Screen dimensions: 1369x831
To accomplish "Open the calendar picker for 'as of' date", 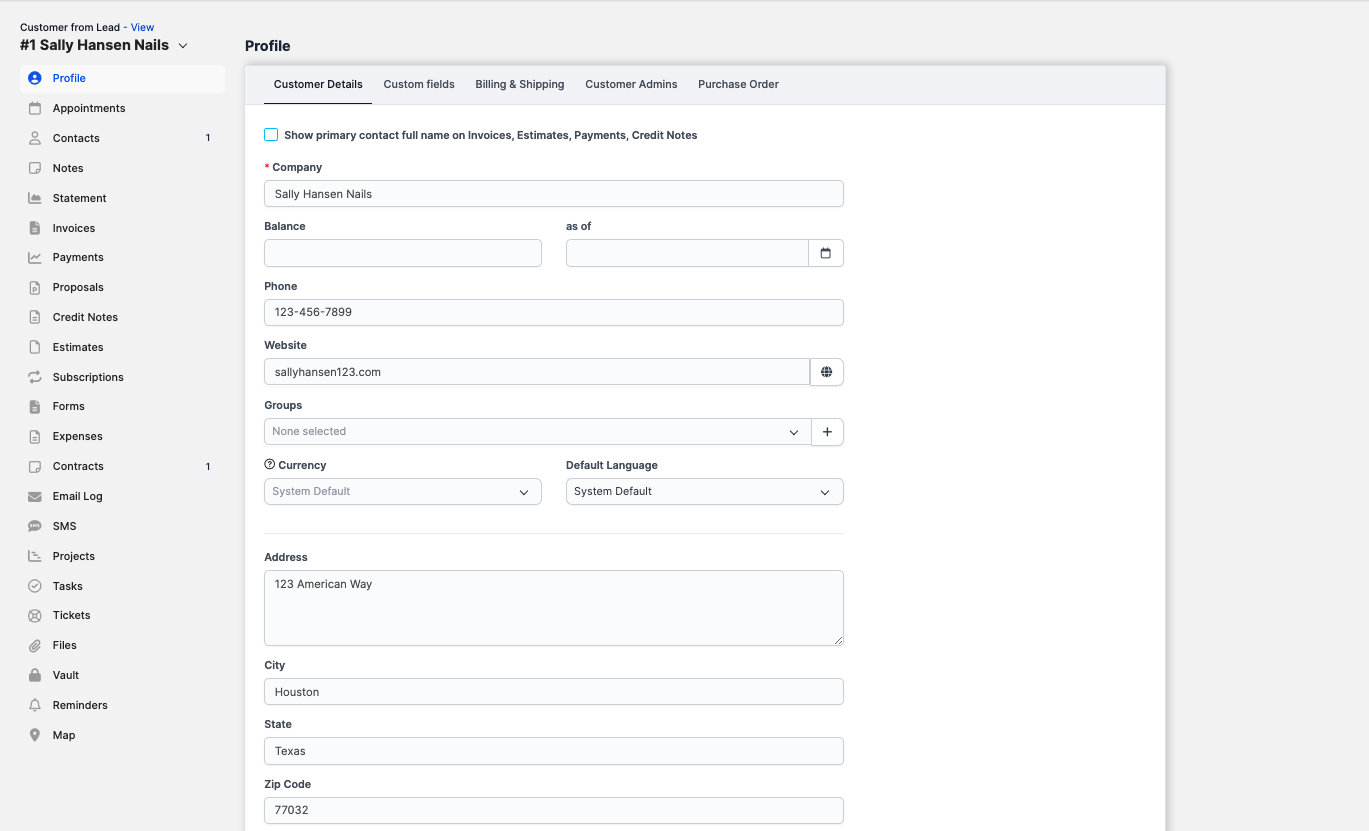I will click(826, 253).
